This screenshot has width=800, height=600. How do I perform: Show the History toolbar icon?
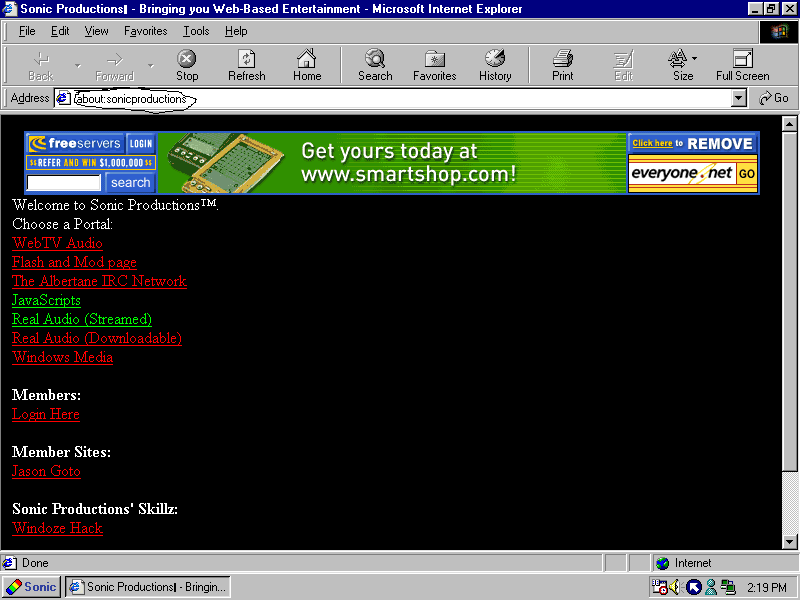point(495,65)
